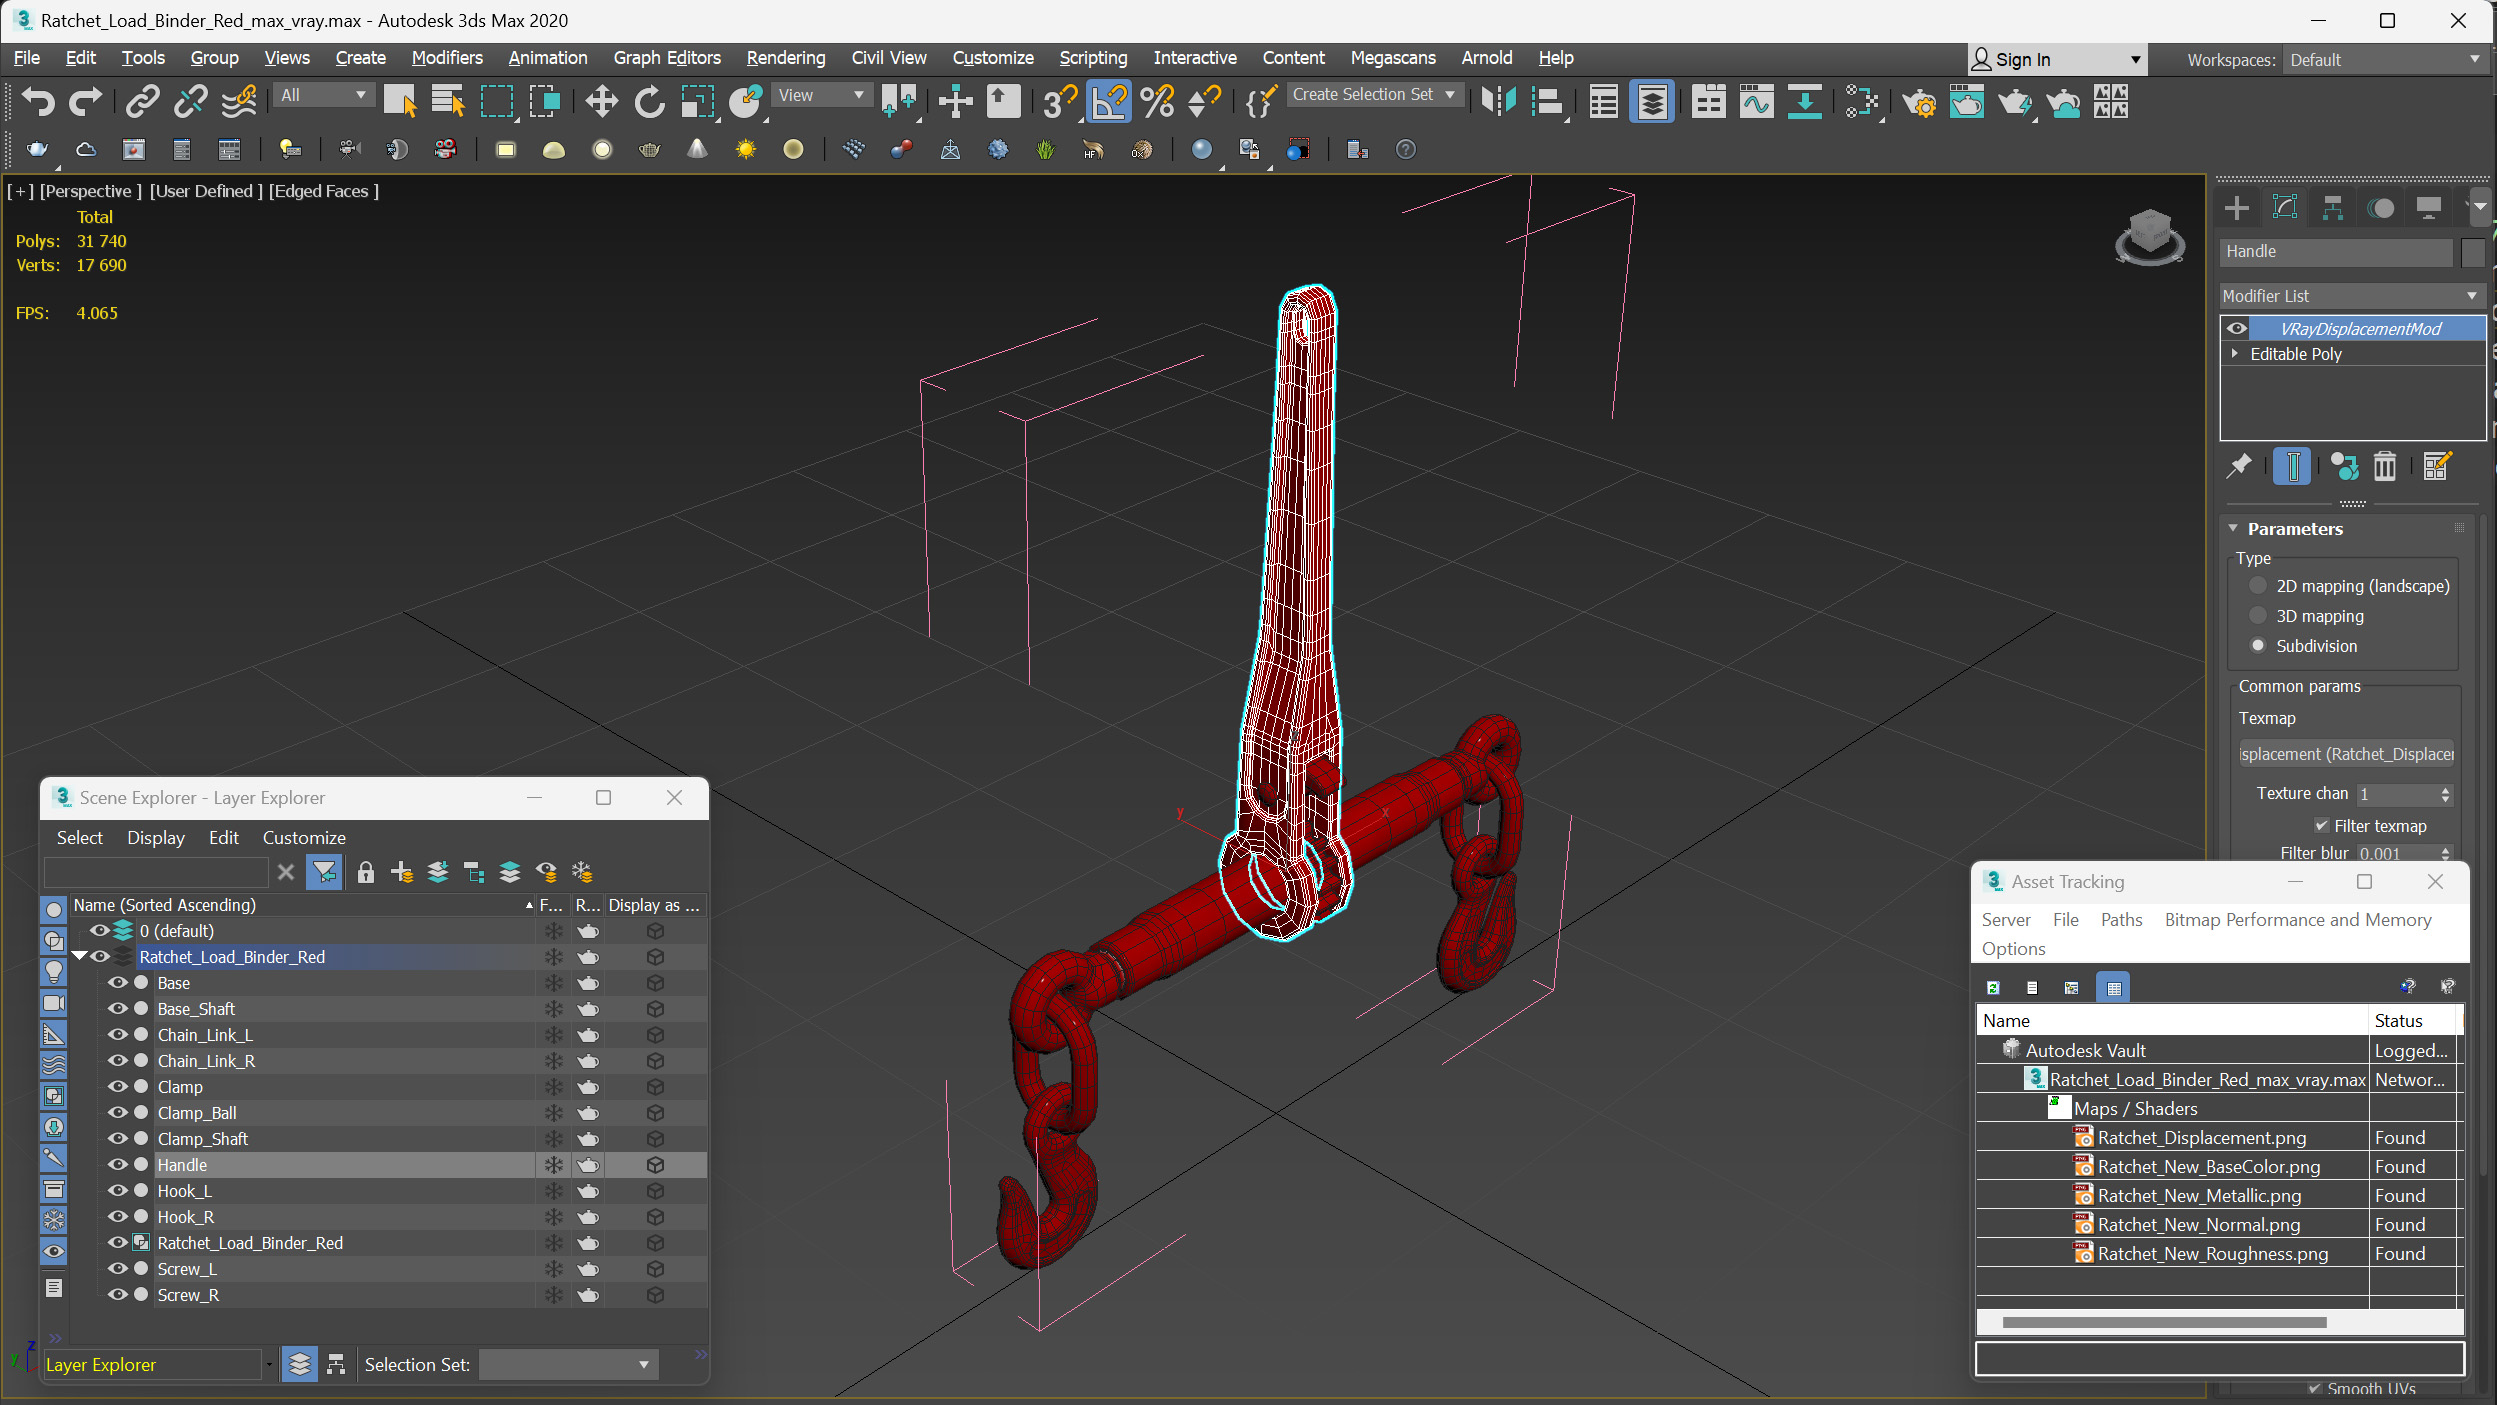Open Customize menu in Layer Explorer

304,838
